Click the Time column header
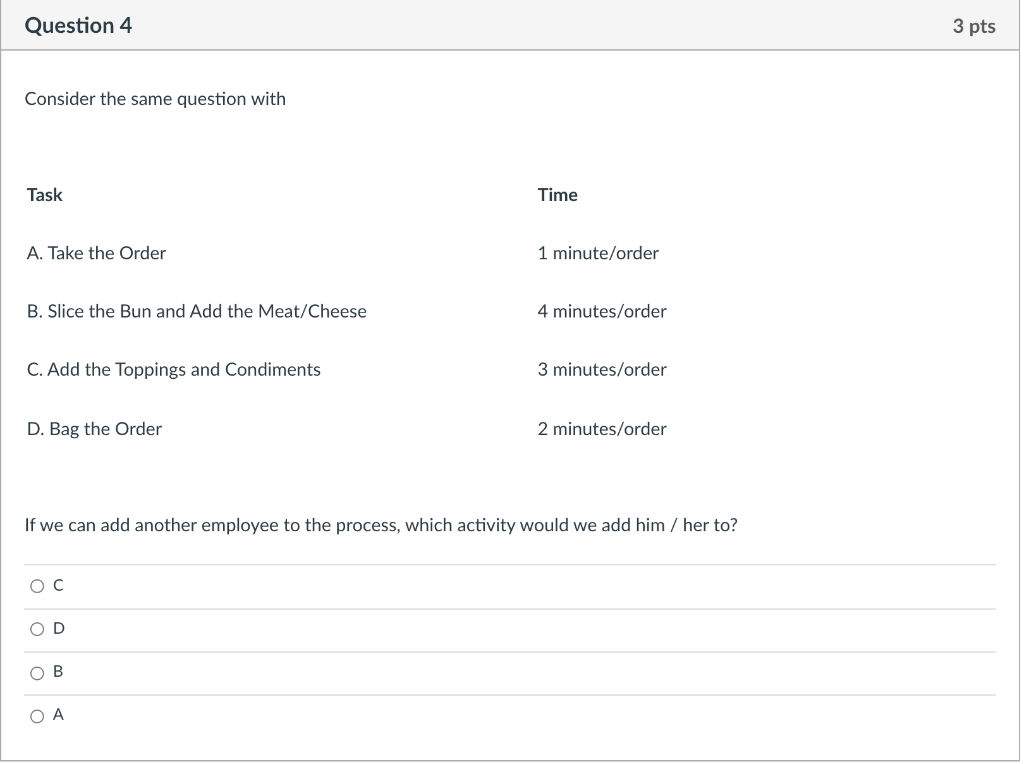 pyautogui.click(x=557, y=195)
